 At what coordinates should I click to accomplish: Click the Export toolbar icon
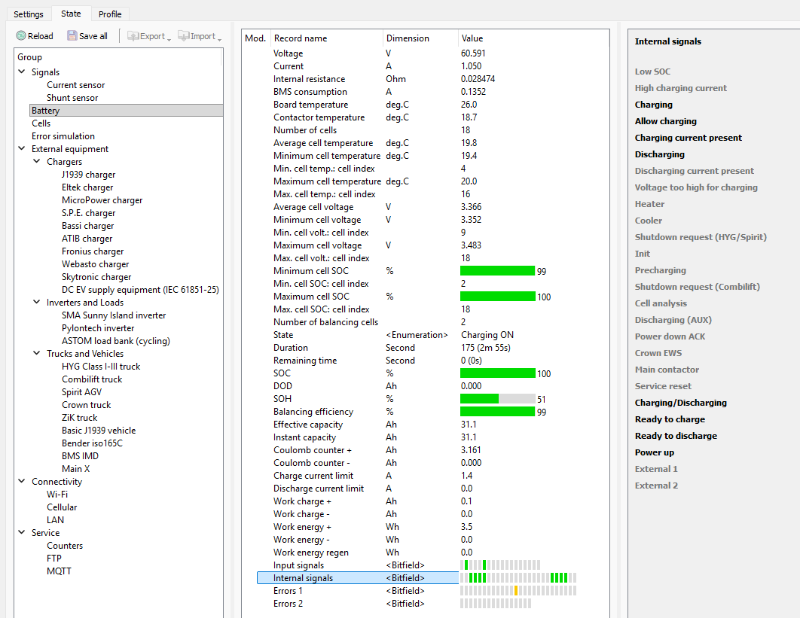pyautogui.click(x=133, y=36)
